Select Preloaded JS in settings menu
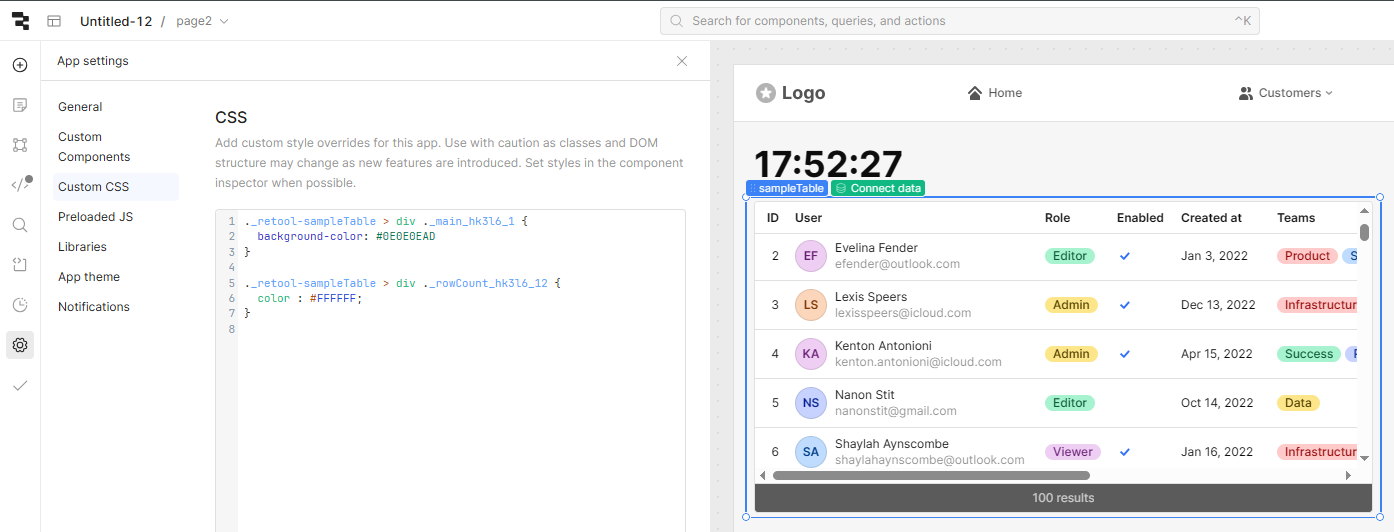This screenshot has width=1394, height=532. [x=95, y=217]
